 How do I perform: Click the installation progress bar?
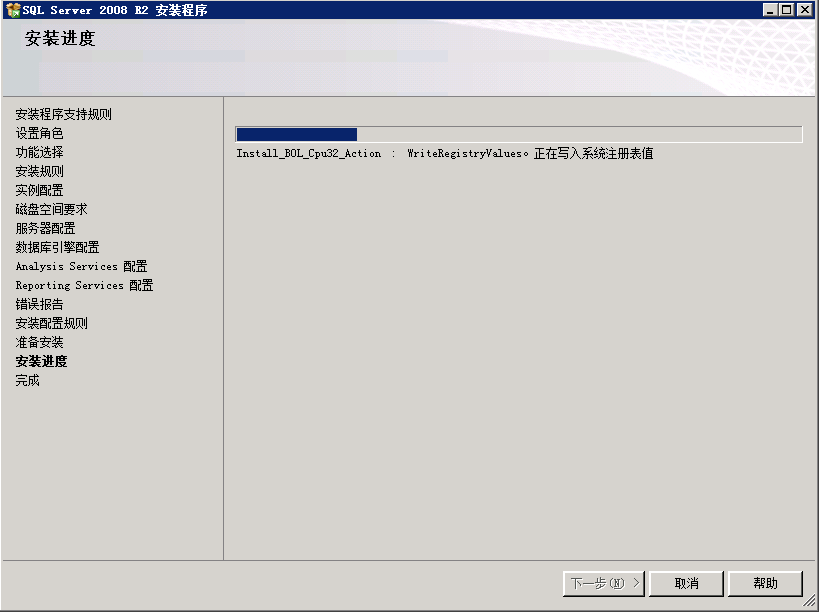tap(519, 134)
